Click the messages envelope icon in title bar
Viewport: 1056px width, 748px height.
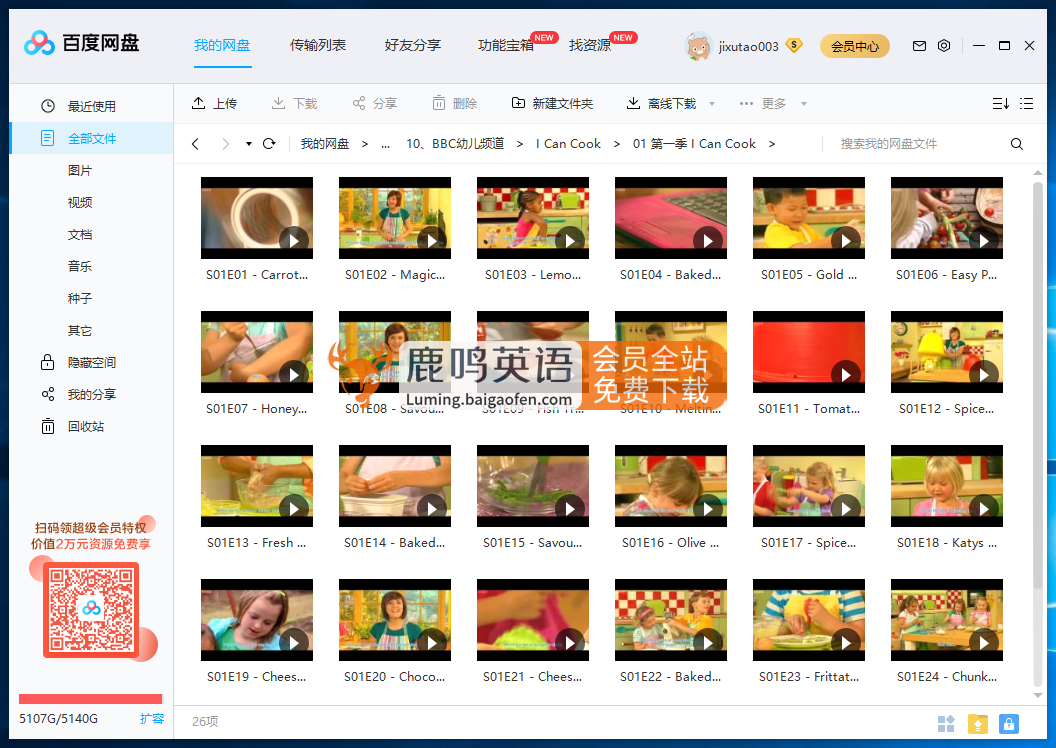[x=919, y=46]
